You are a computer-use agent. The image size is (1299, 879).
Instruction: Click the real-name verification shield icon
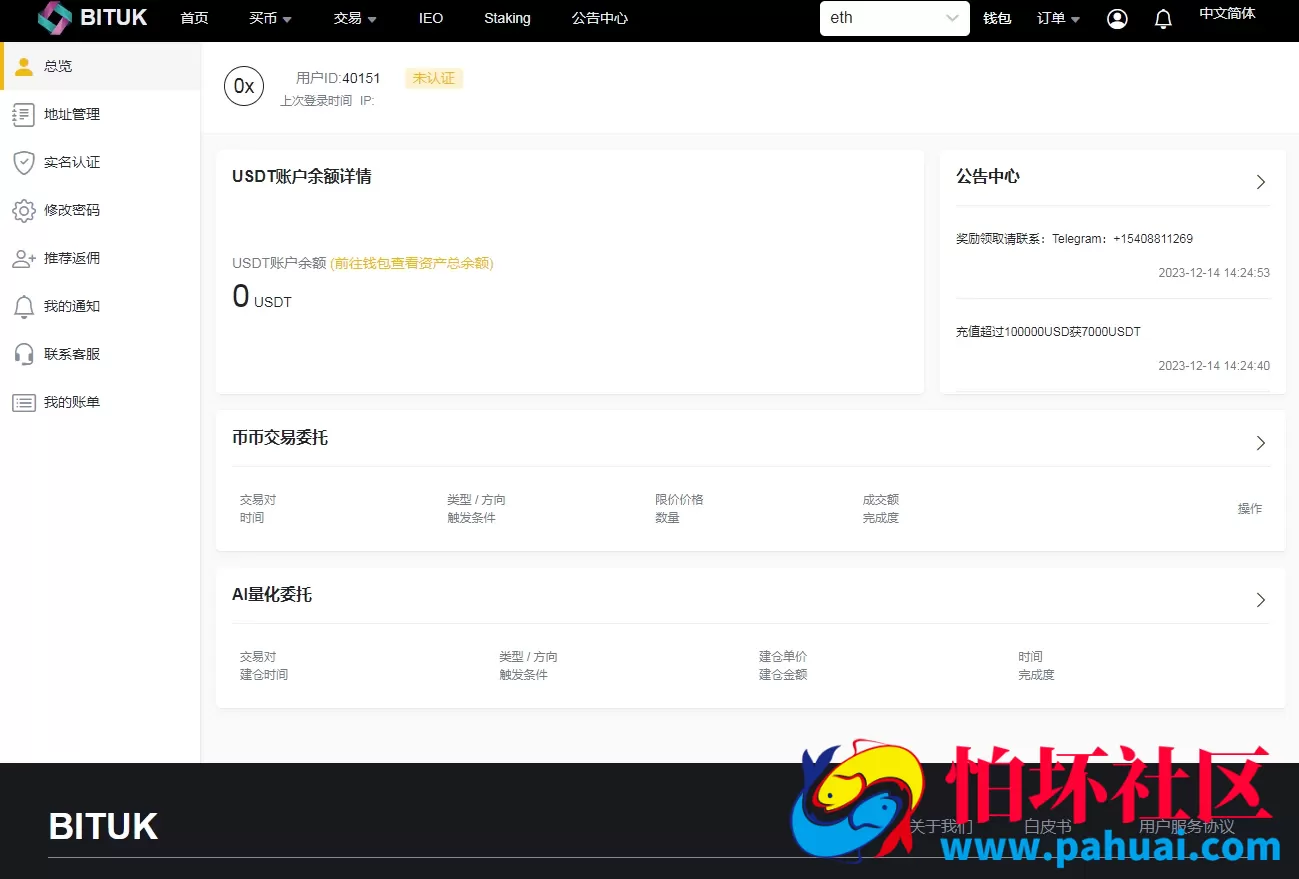click(24, 163)
